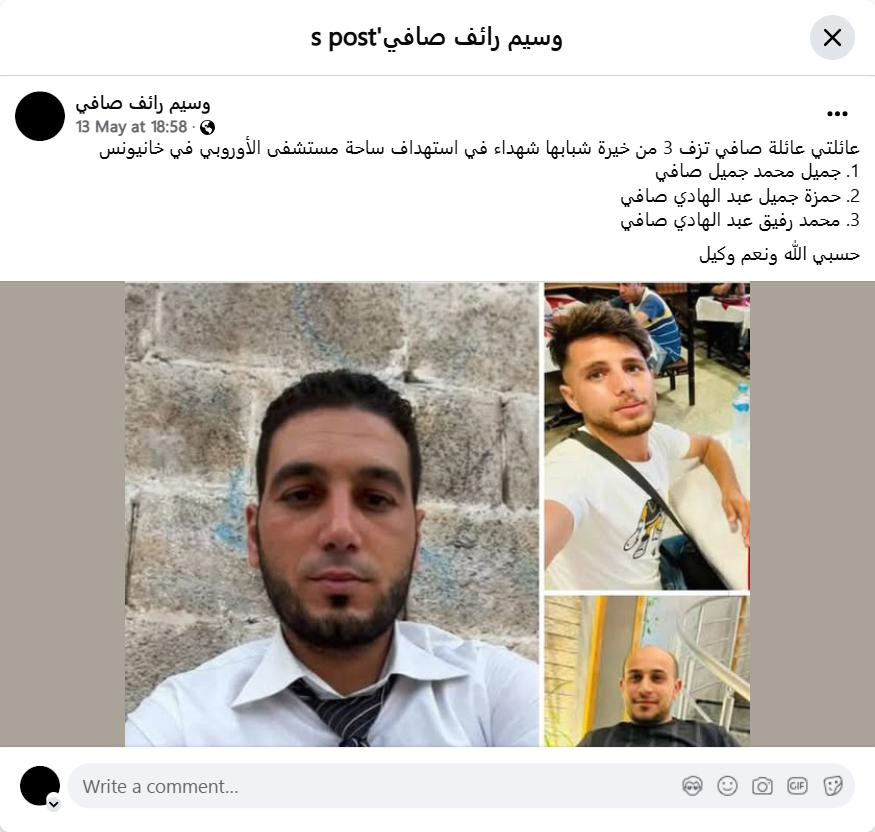Open the large photo of man in tie

pos(332,514)
